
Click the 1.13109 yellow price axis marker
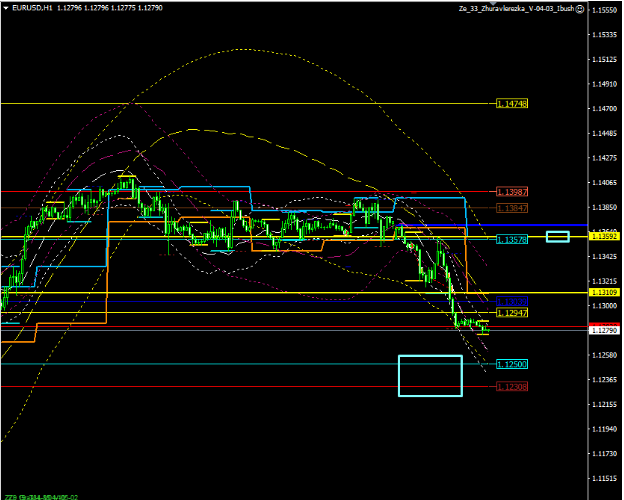(x=603, y=293)
